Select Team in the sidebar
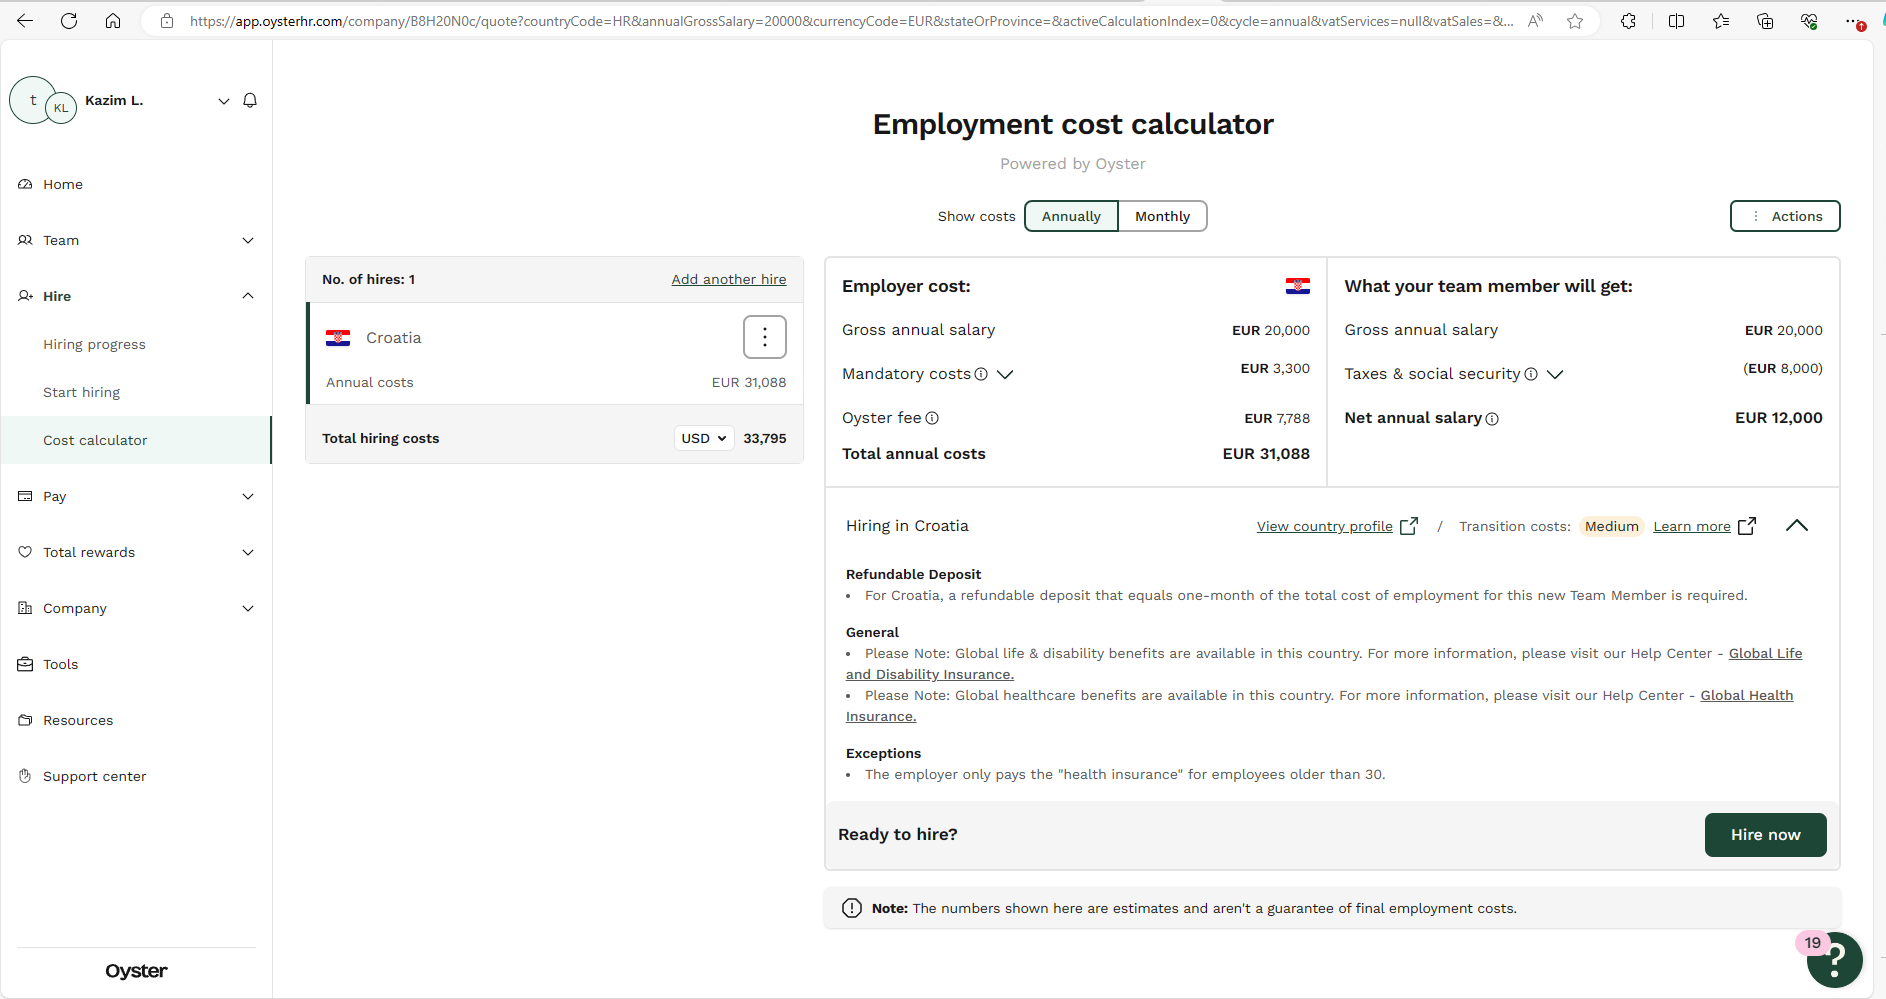Image resolution: width=1886 pixels, height=999 pixels. [x=61, y=240]
